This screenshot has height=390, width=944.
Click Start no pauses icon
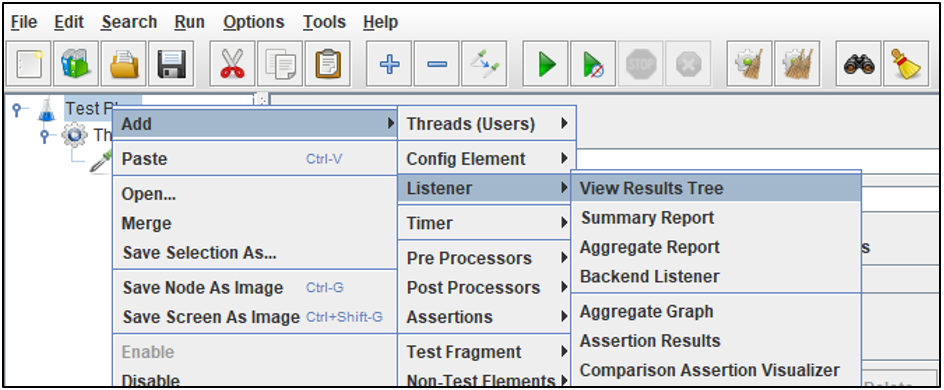click(x=593, y=64)
